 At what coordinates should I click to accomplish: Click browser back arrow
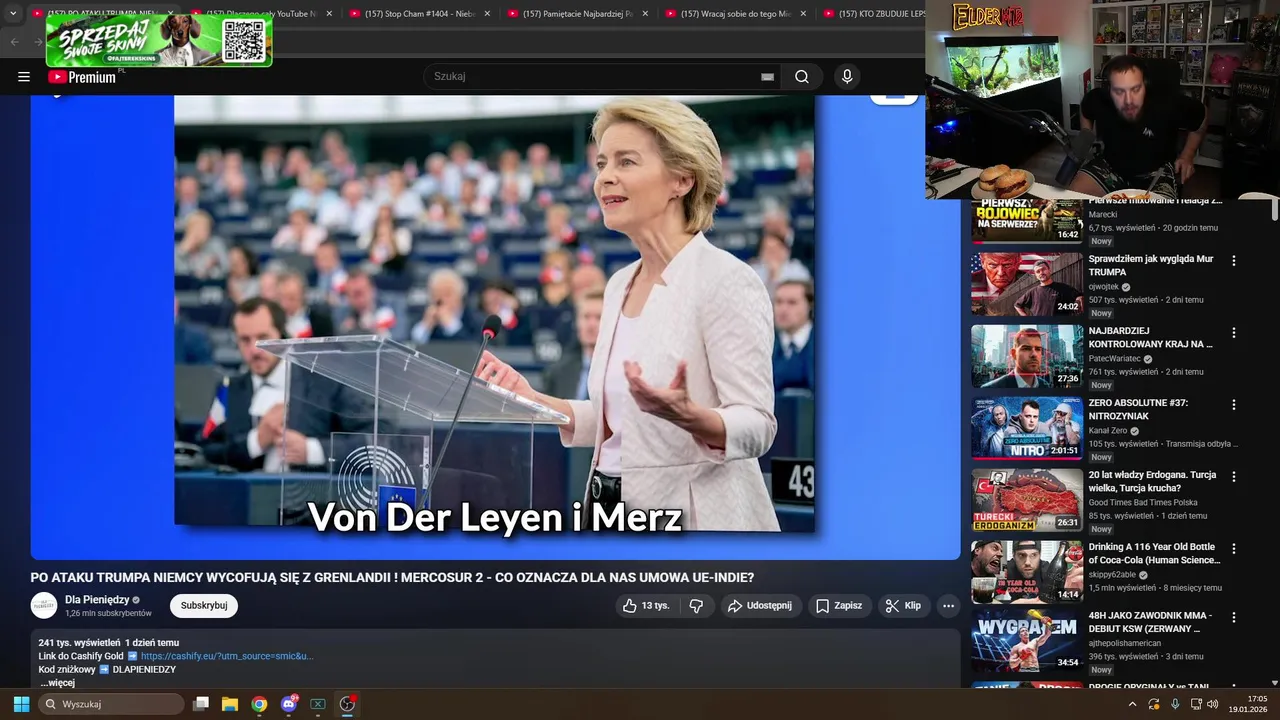[14, 42]
